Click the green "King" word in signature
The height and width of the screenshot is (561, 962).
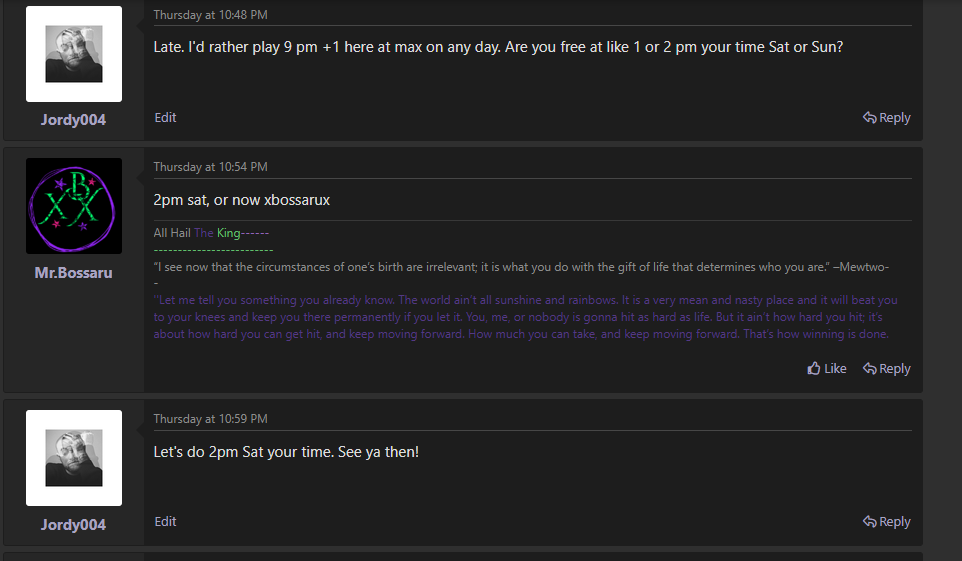229,233
